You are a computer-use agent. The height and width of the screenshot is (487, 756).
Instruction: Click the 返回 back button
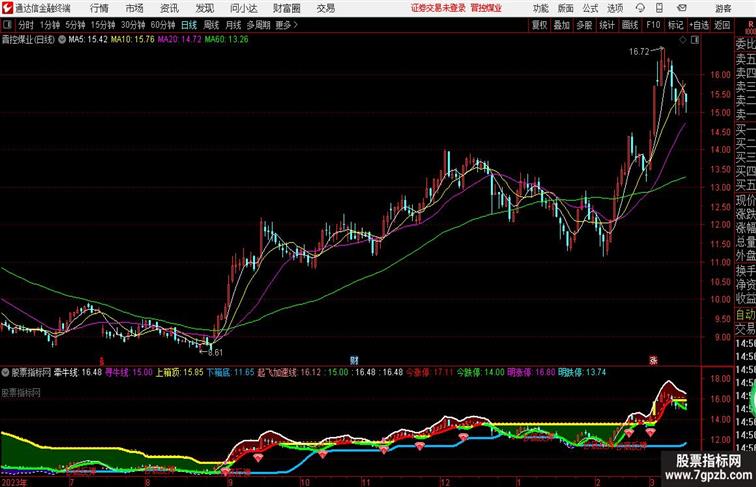click(x=722, y=25)
